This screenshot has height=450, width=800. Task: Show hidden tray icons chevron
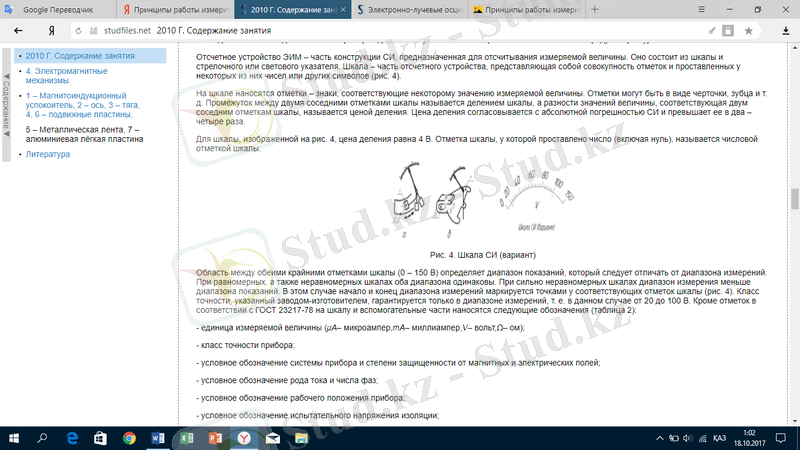pos(659,438)
